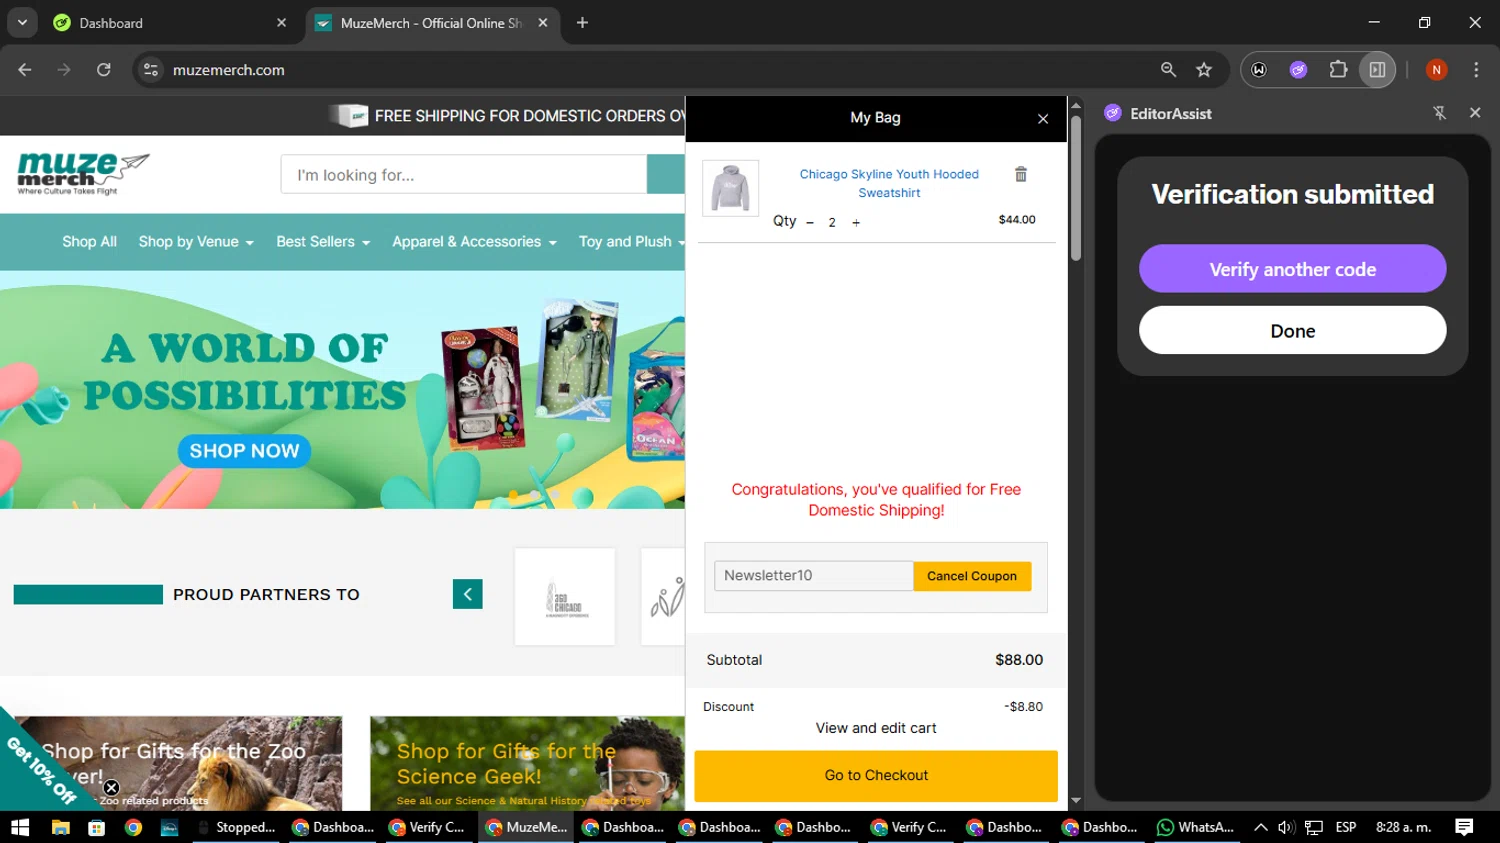The image size is (1500, 843).
Task: Open Chicago Skyline Youth Hooded Sweatshirt link
Action: [x=889, y=183]
